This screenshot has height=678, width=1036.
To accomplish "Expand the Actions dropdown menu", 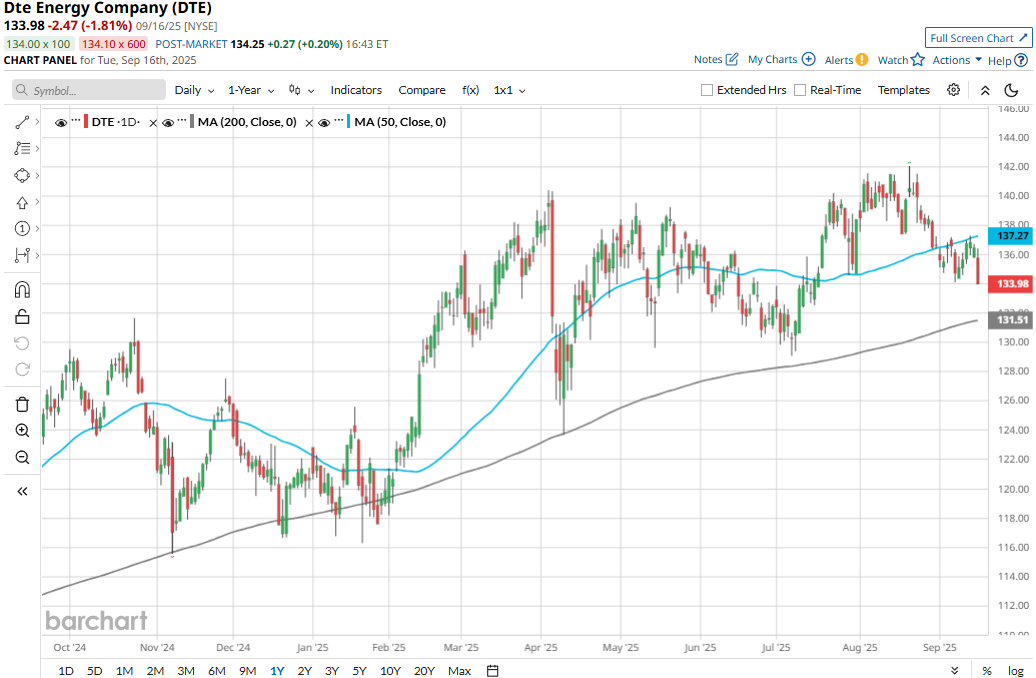I will click(957, 59).
